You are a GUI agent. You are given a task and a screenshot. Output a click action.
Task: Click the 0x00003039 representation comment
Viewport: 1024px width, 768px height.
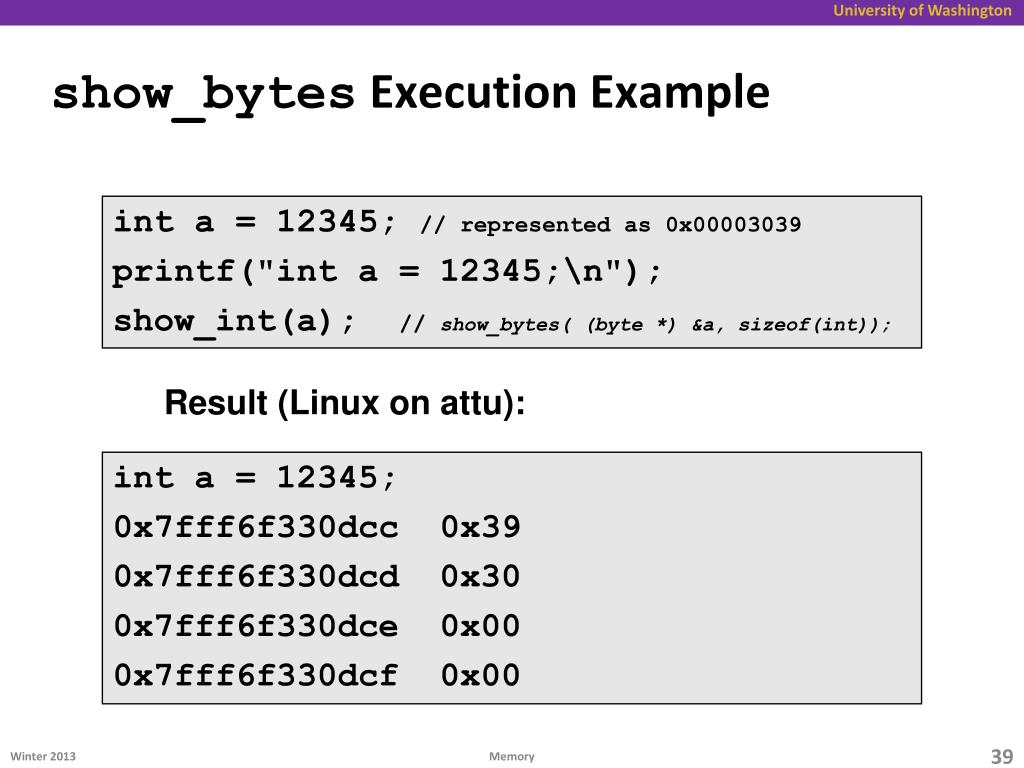point(611,225)
